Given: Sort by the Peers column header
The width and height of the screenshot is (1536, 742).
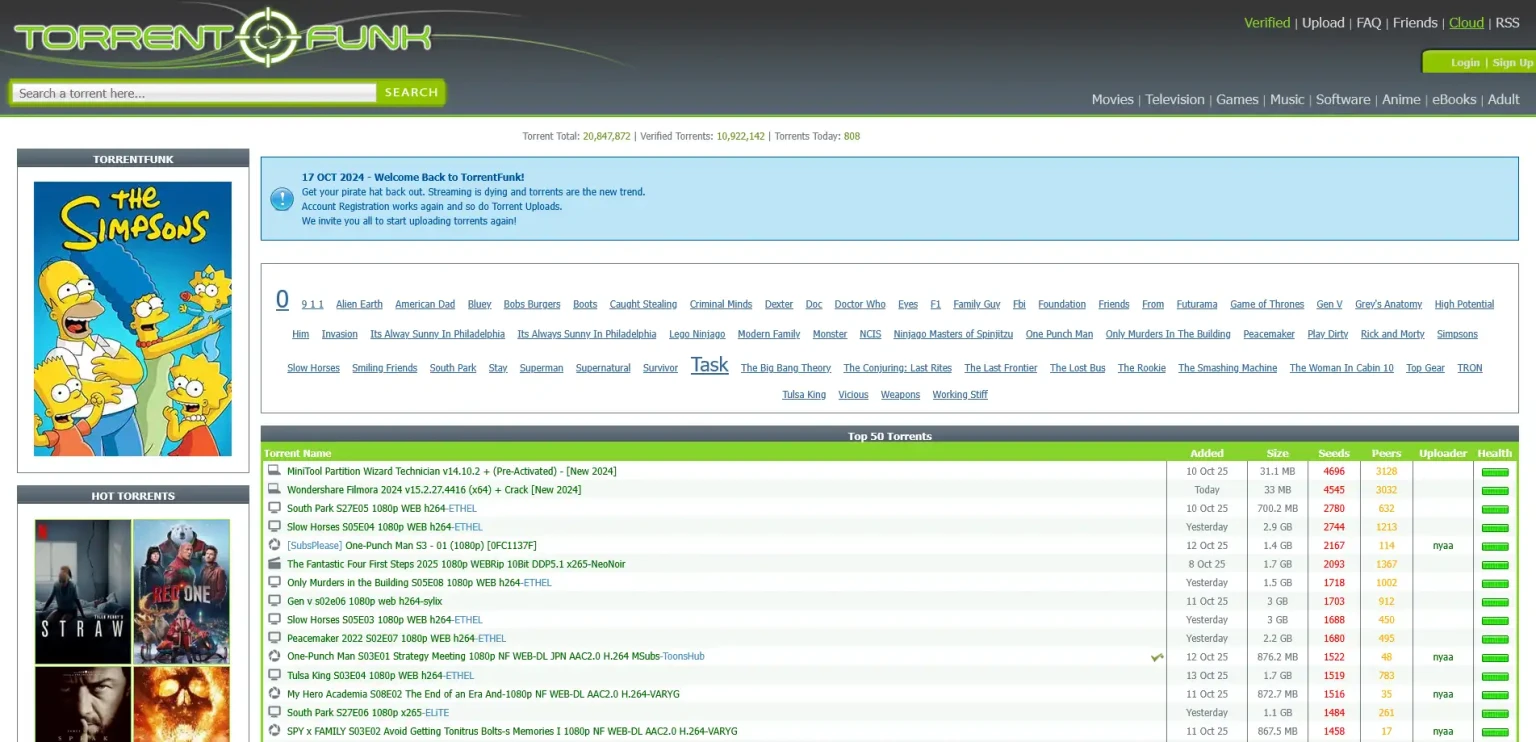Looking at the screenshot, I should coord(1386,453).
